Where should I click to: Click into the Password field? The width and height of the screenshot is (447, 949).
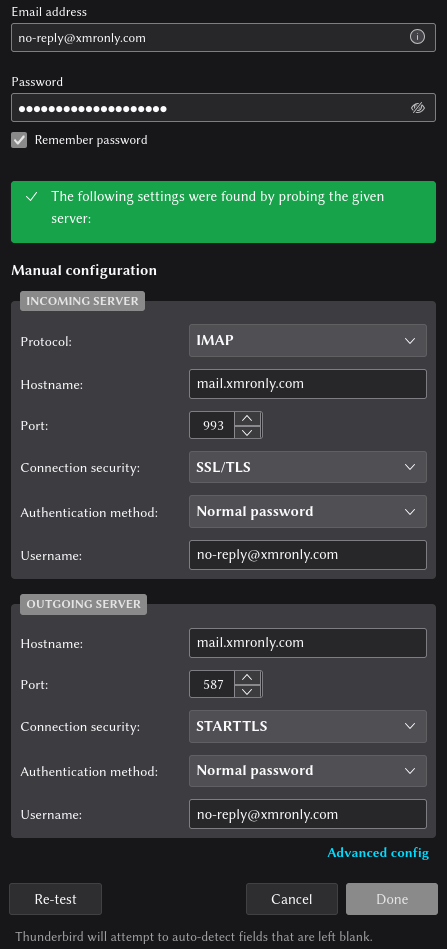point(223,108)
